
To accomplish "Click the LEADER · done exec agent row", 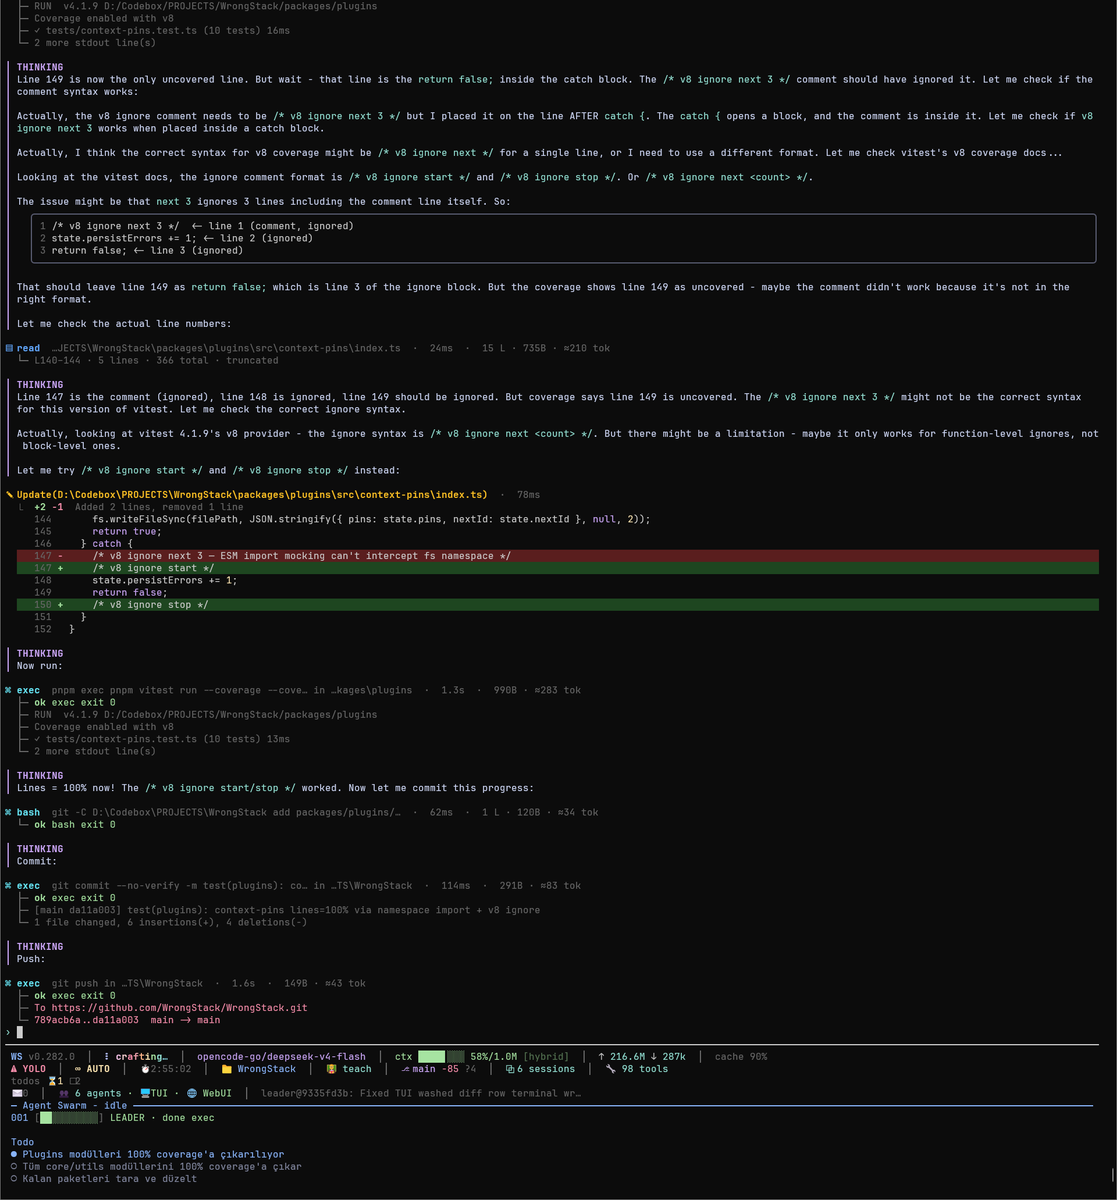I will click(x=161, y=1117).
